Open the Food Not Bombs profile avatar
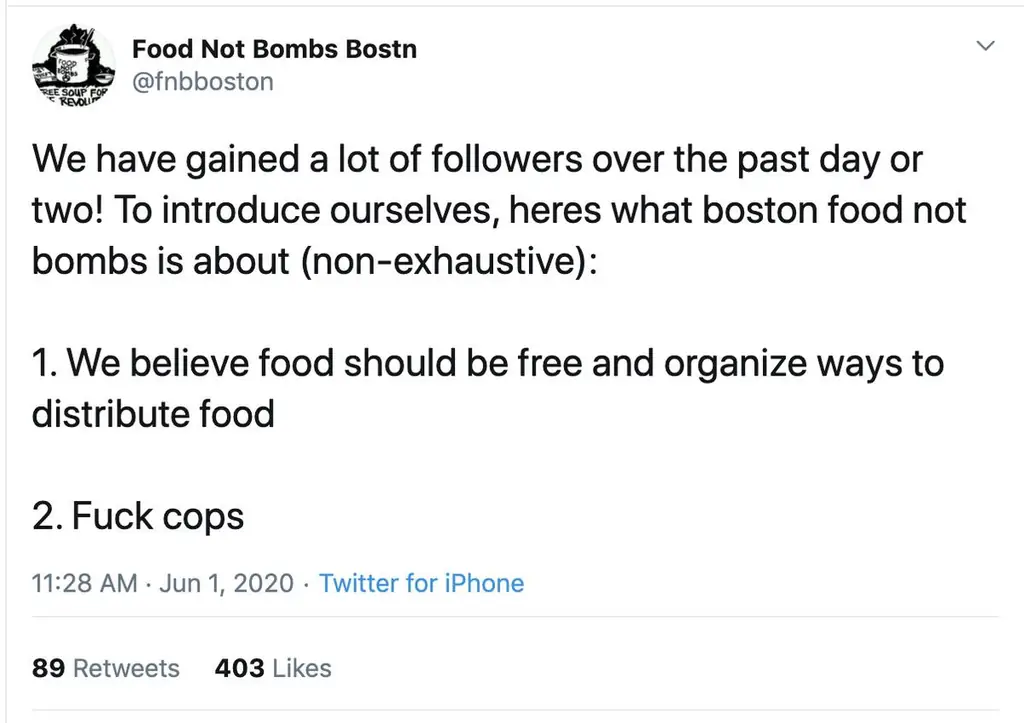Screen dimensions: 1024x723 tap(73, 66)
